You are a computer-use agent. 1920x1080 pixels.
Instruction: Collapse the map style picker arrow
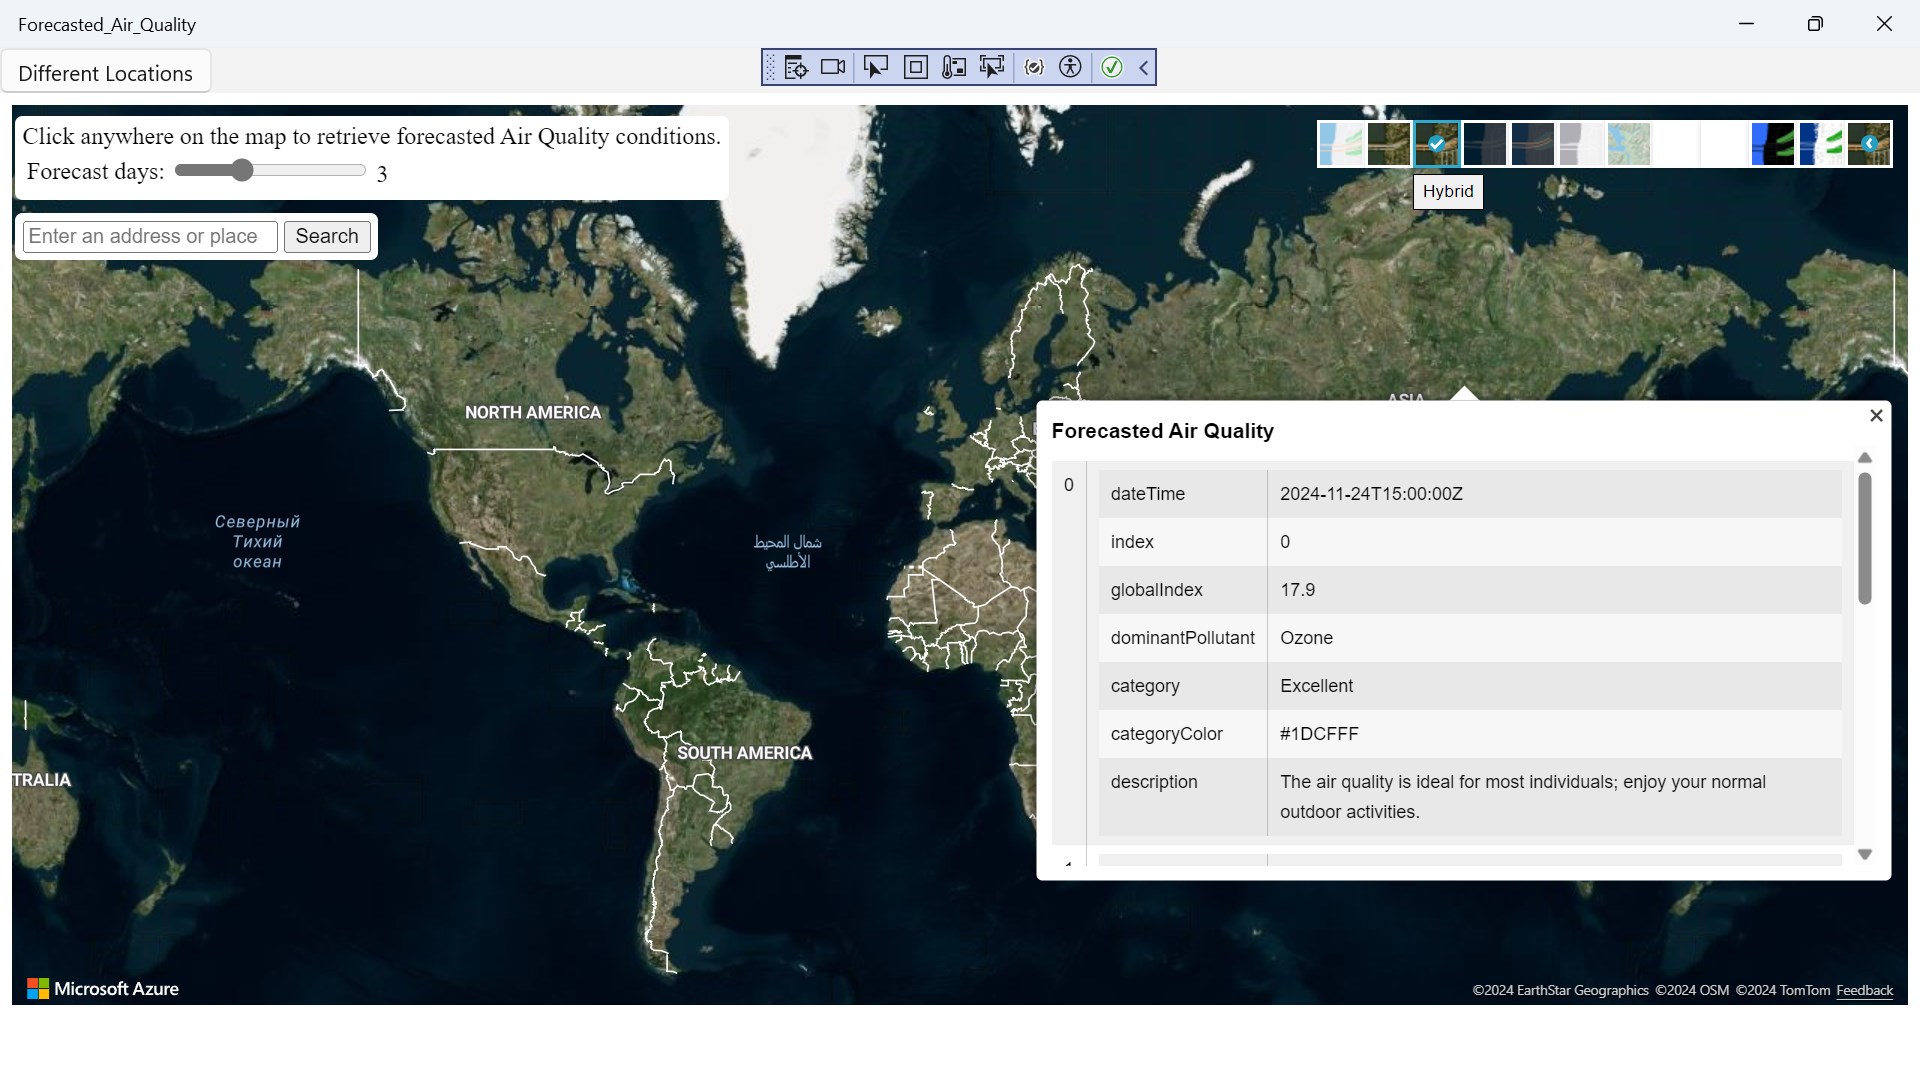[x=1869, y=144]
